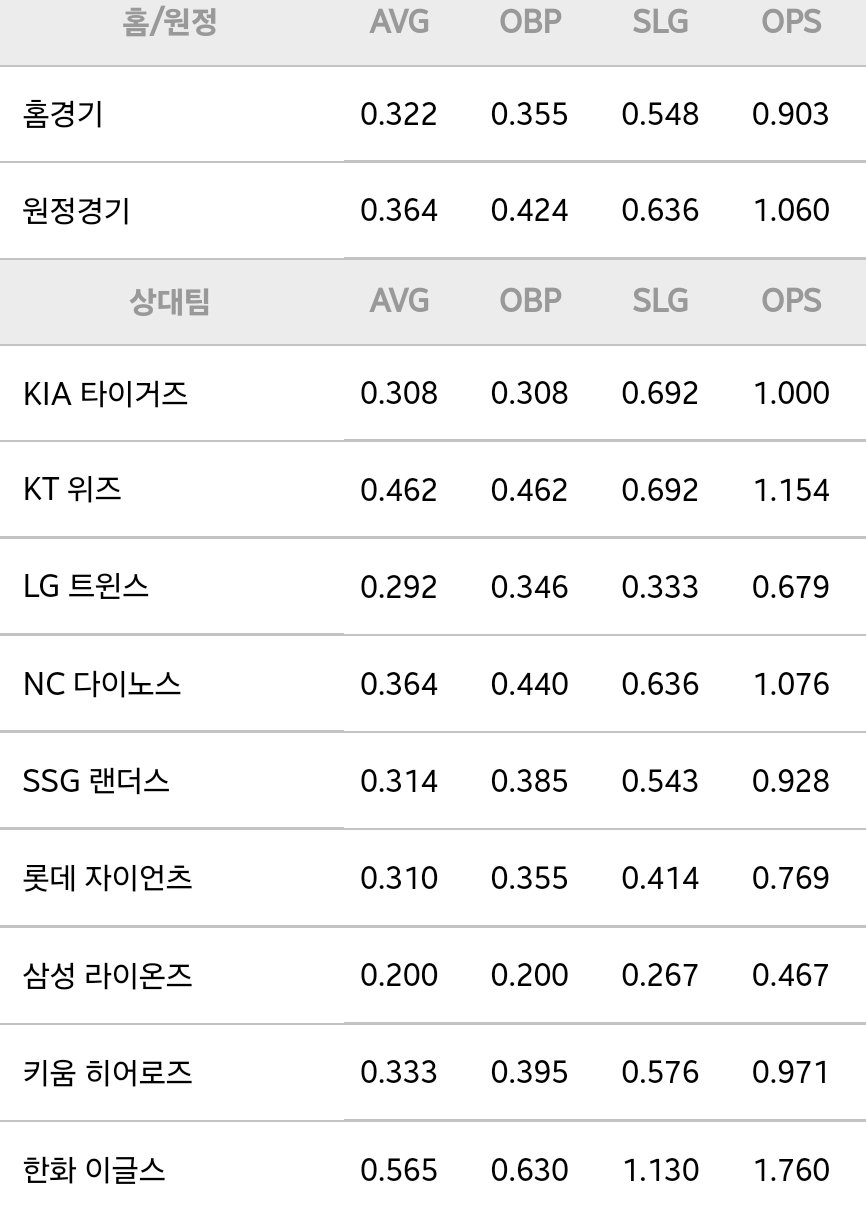The image size is (866, 1213).
Task: Click AVG header in 상대팀 section
Action: [x=399, y=301]
